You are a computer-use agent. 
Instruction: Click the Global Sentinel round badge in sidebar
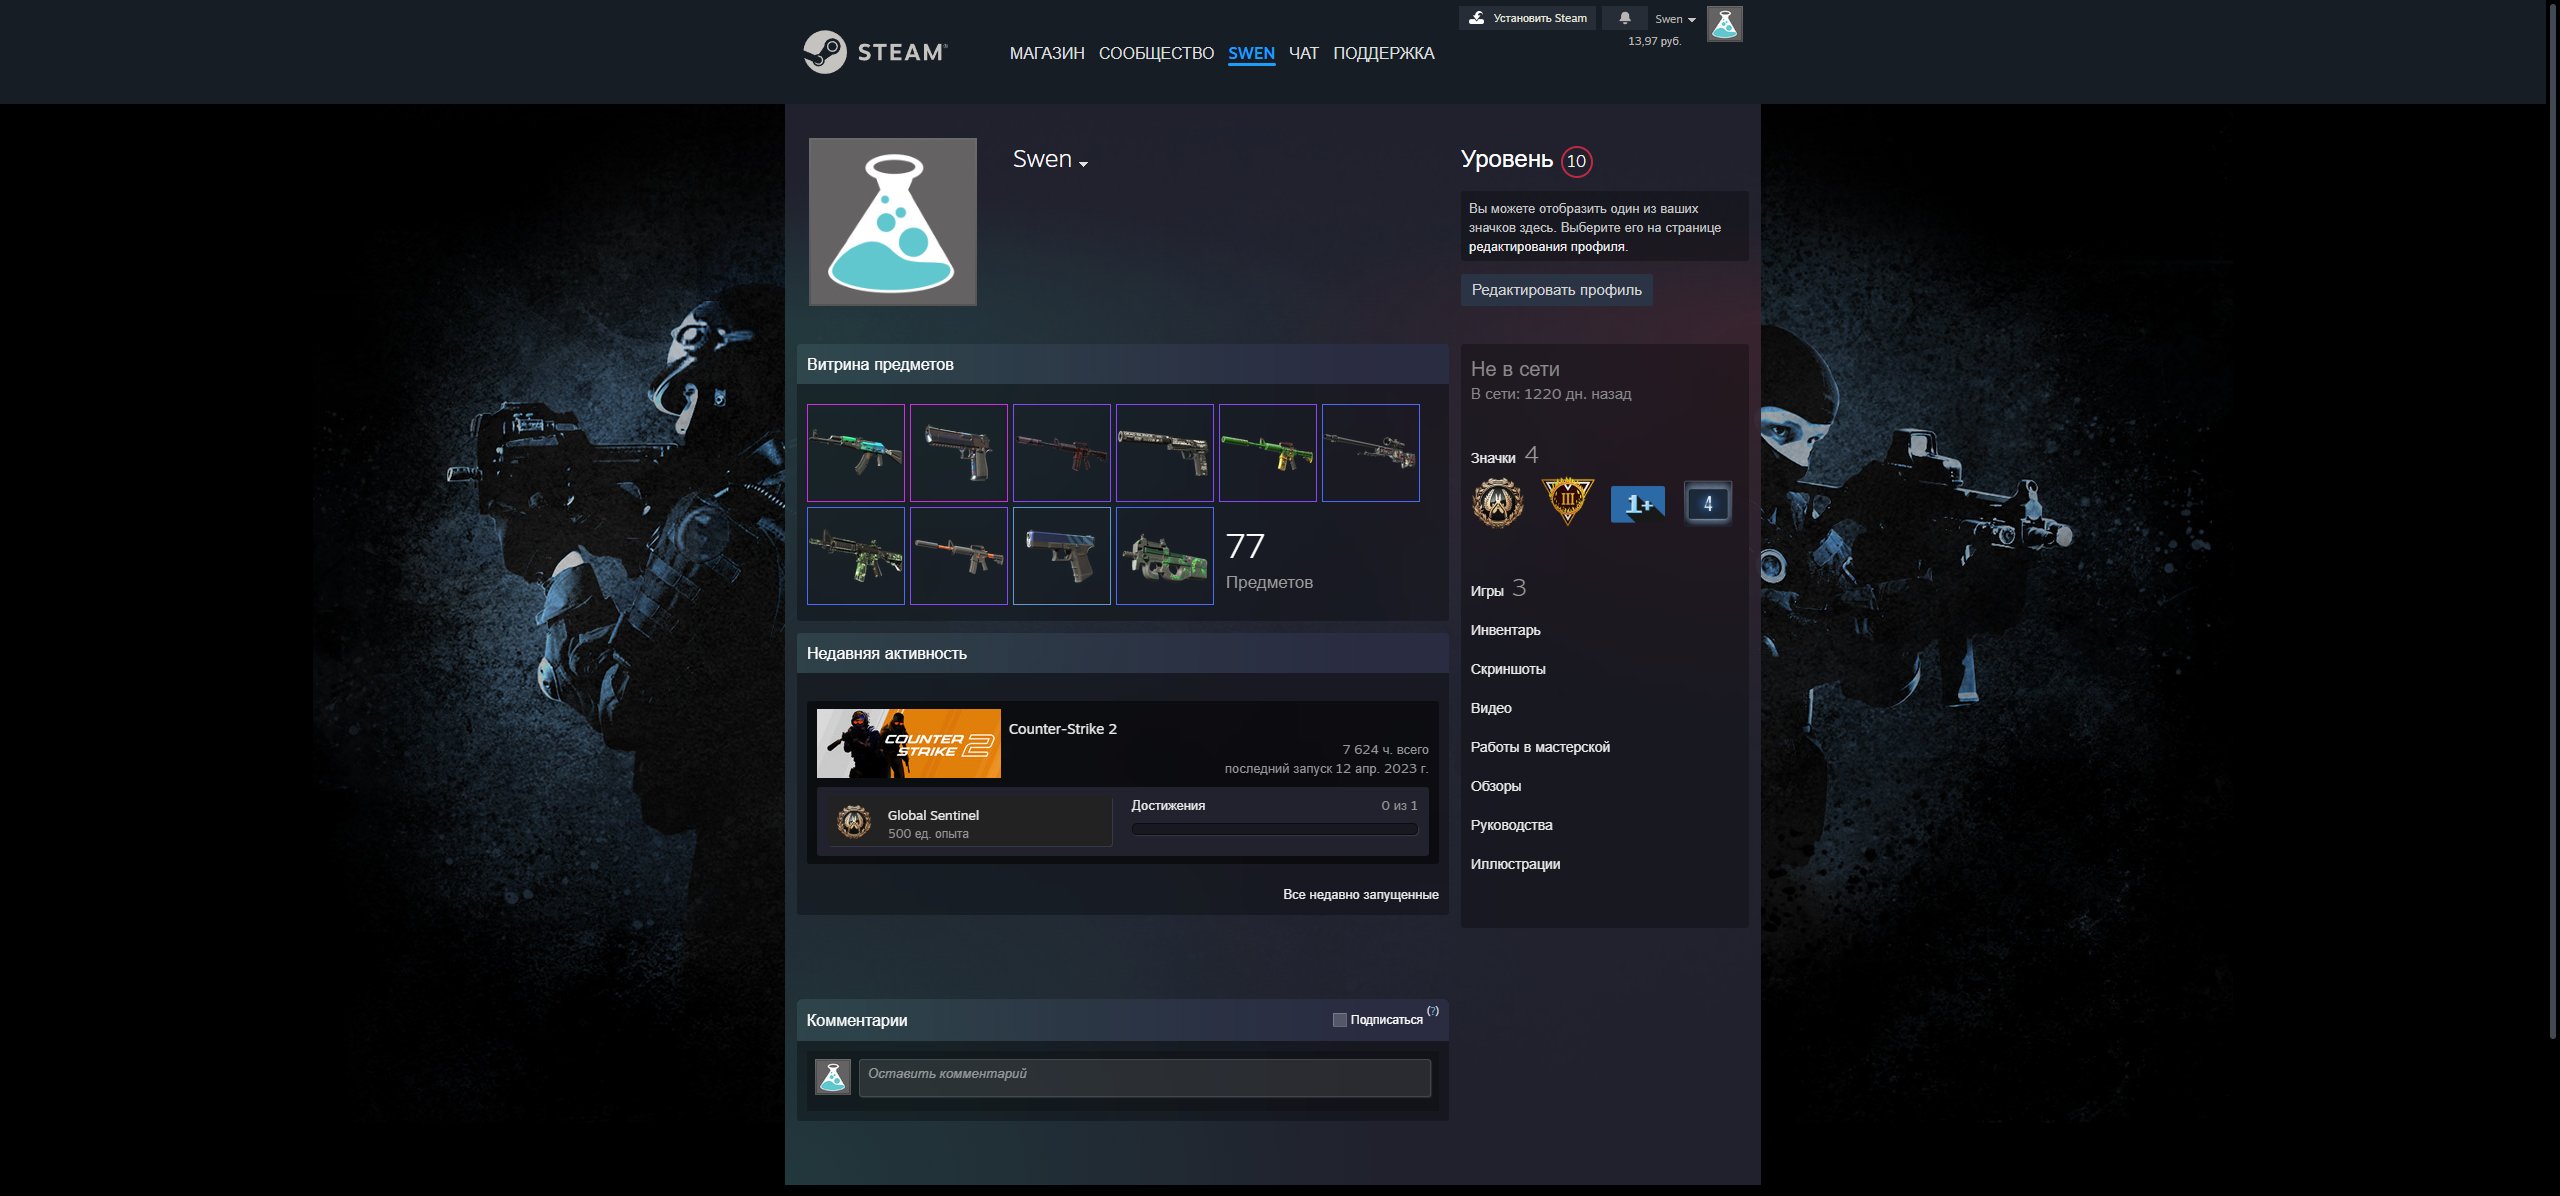1498,503
